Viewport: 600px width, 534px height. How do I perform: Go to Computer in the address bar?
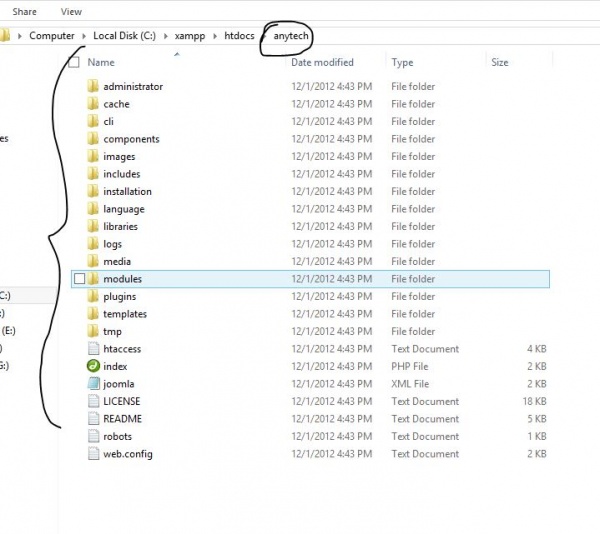52,36
